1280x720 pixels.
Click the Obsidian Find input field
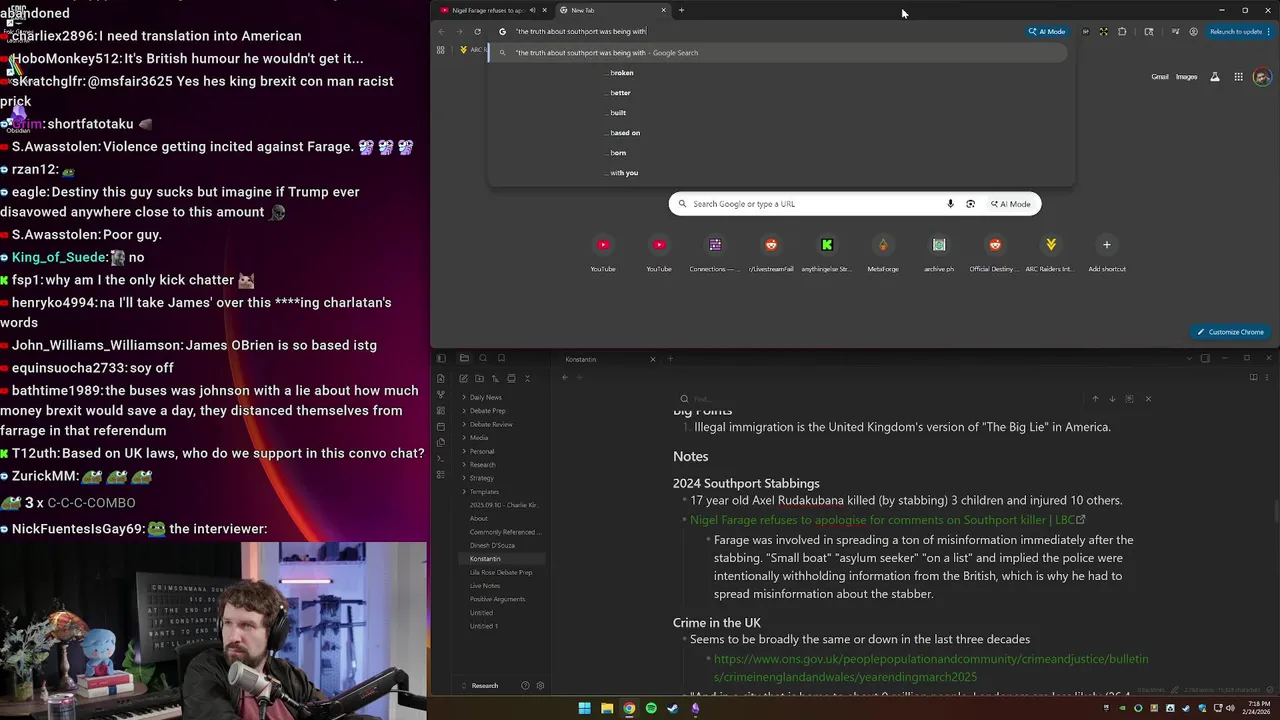[x=880, y=399]
